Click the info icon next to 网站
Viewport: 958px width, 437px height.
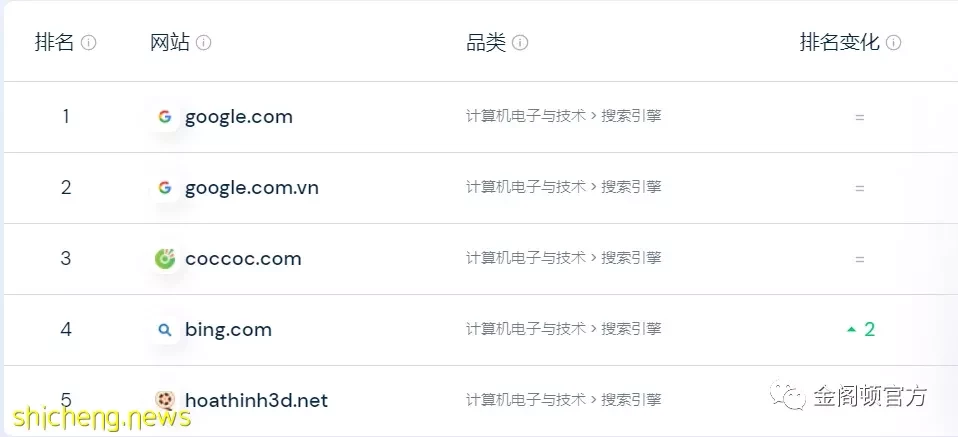coord(203,43)
